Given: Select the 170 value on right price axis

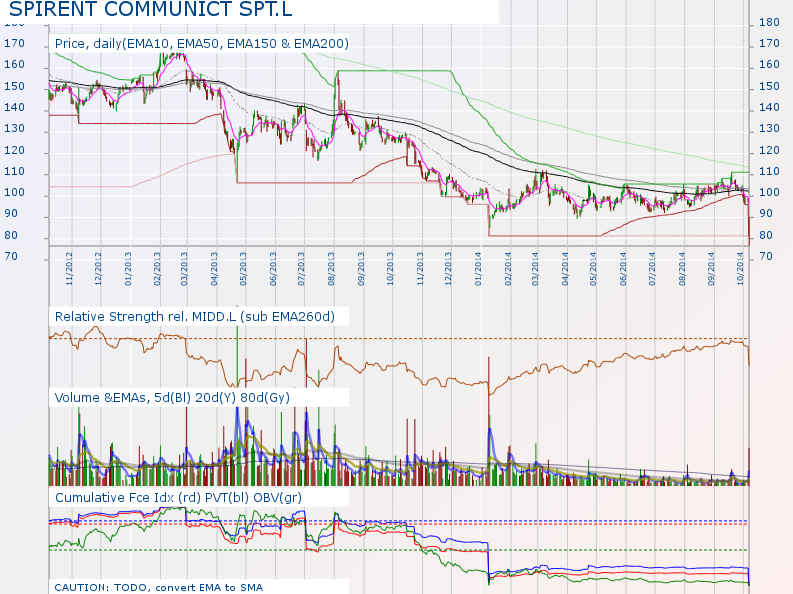Looking at the screenshot, I should pos(769,43).
